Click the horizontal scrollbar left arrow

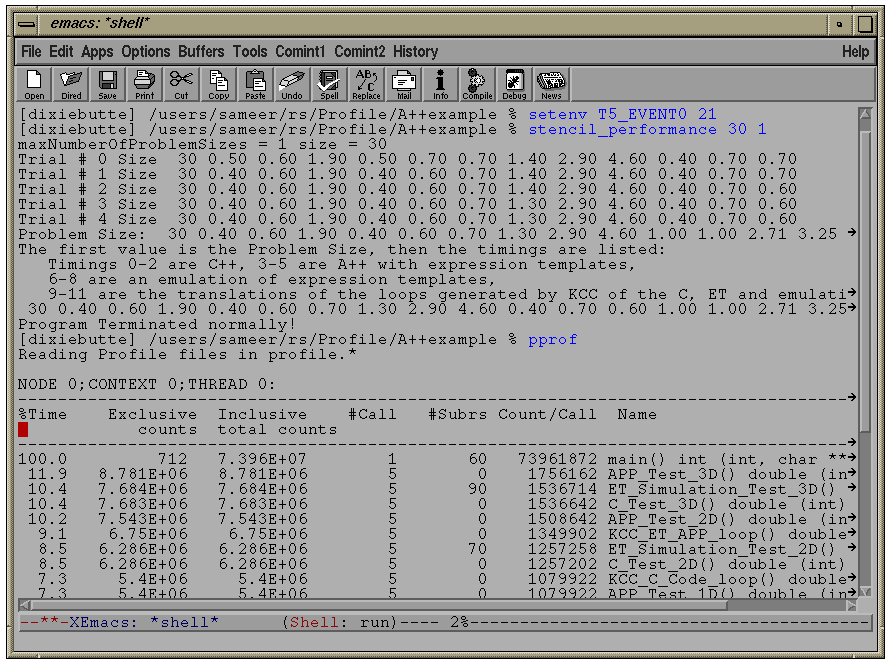point(25,605)
